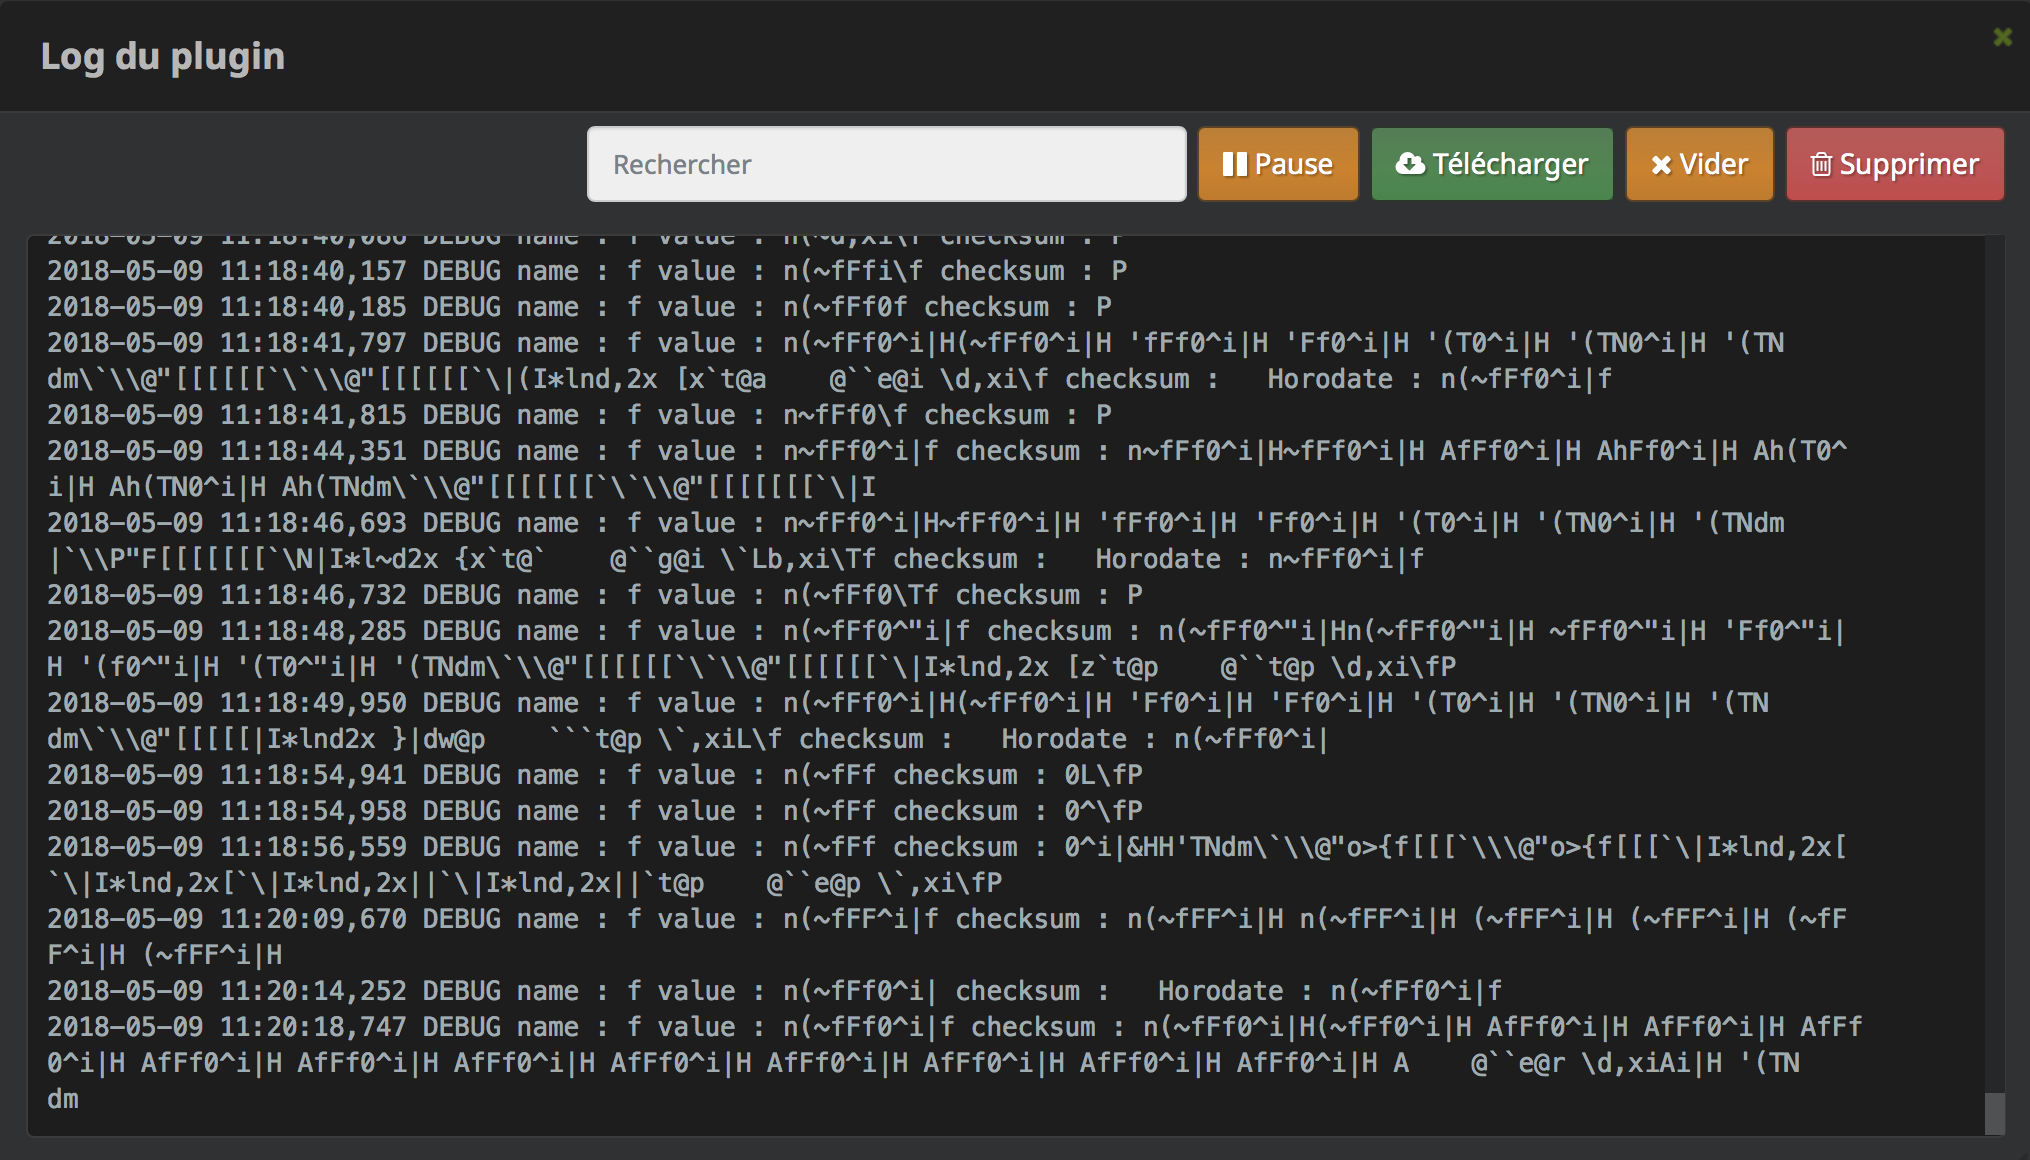The image size is (2030, 1160).
Task: Click the log timestamp 11:18:44,351
Action: (x=313, y=451)
